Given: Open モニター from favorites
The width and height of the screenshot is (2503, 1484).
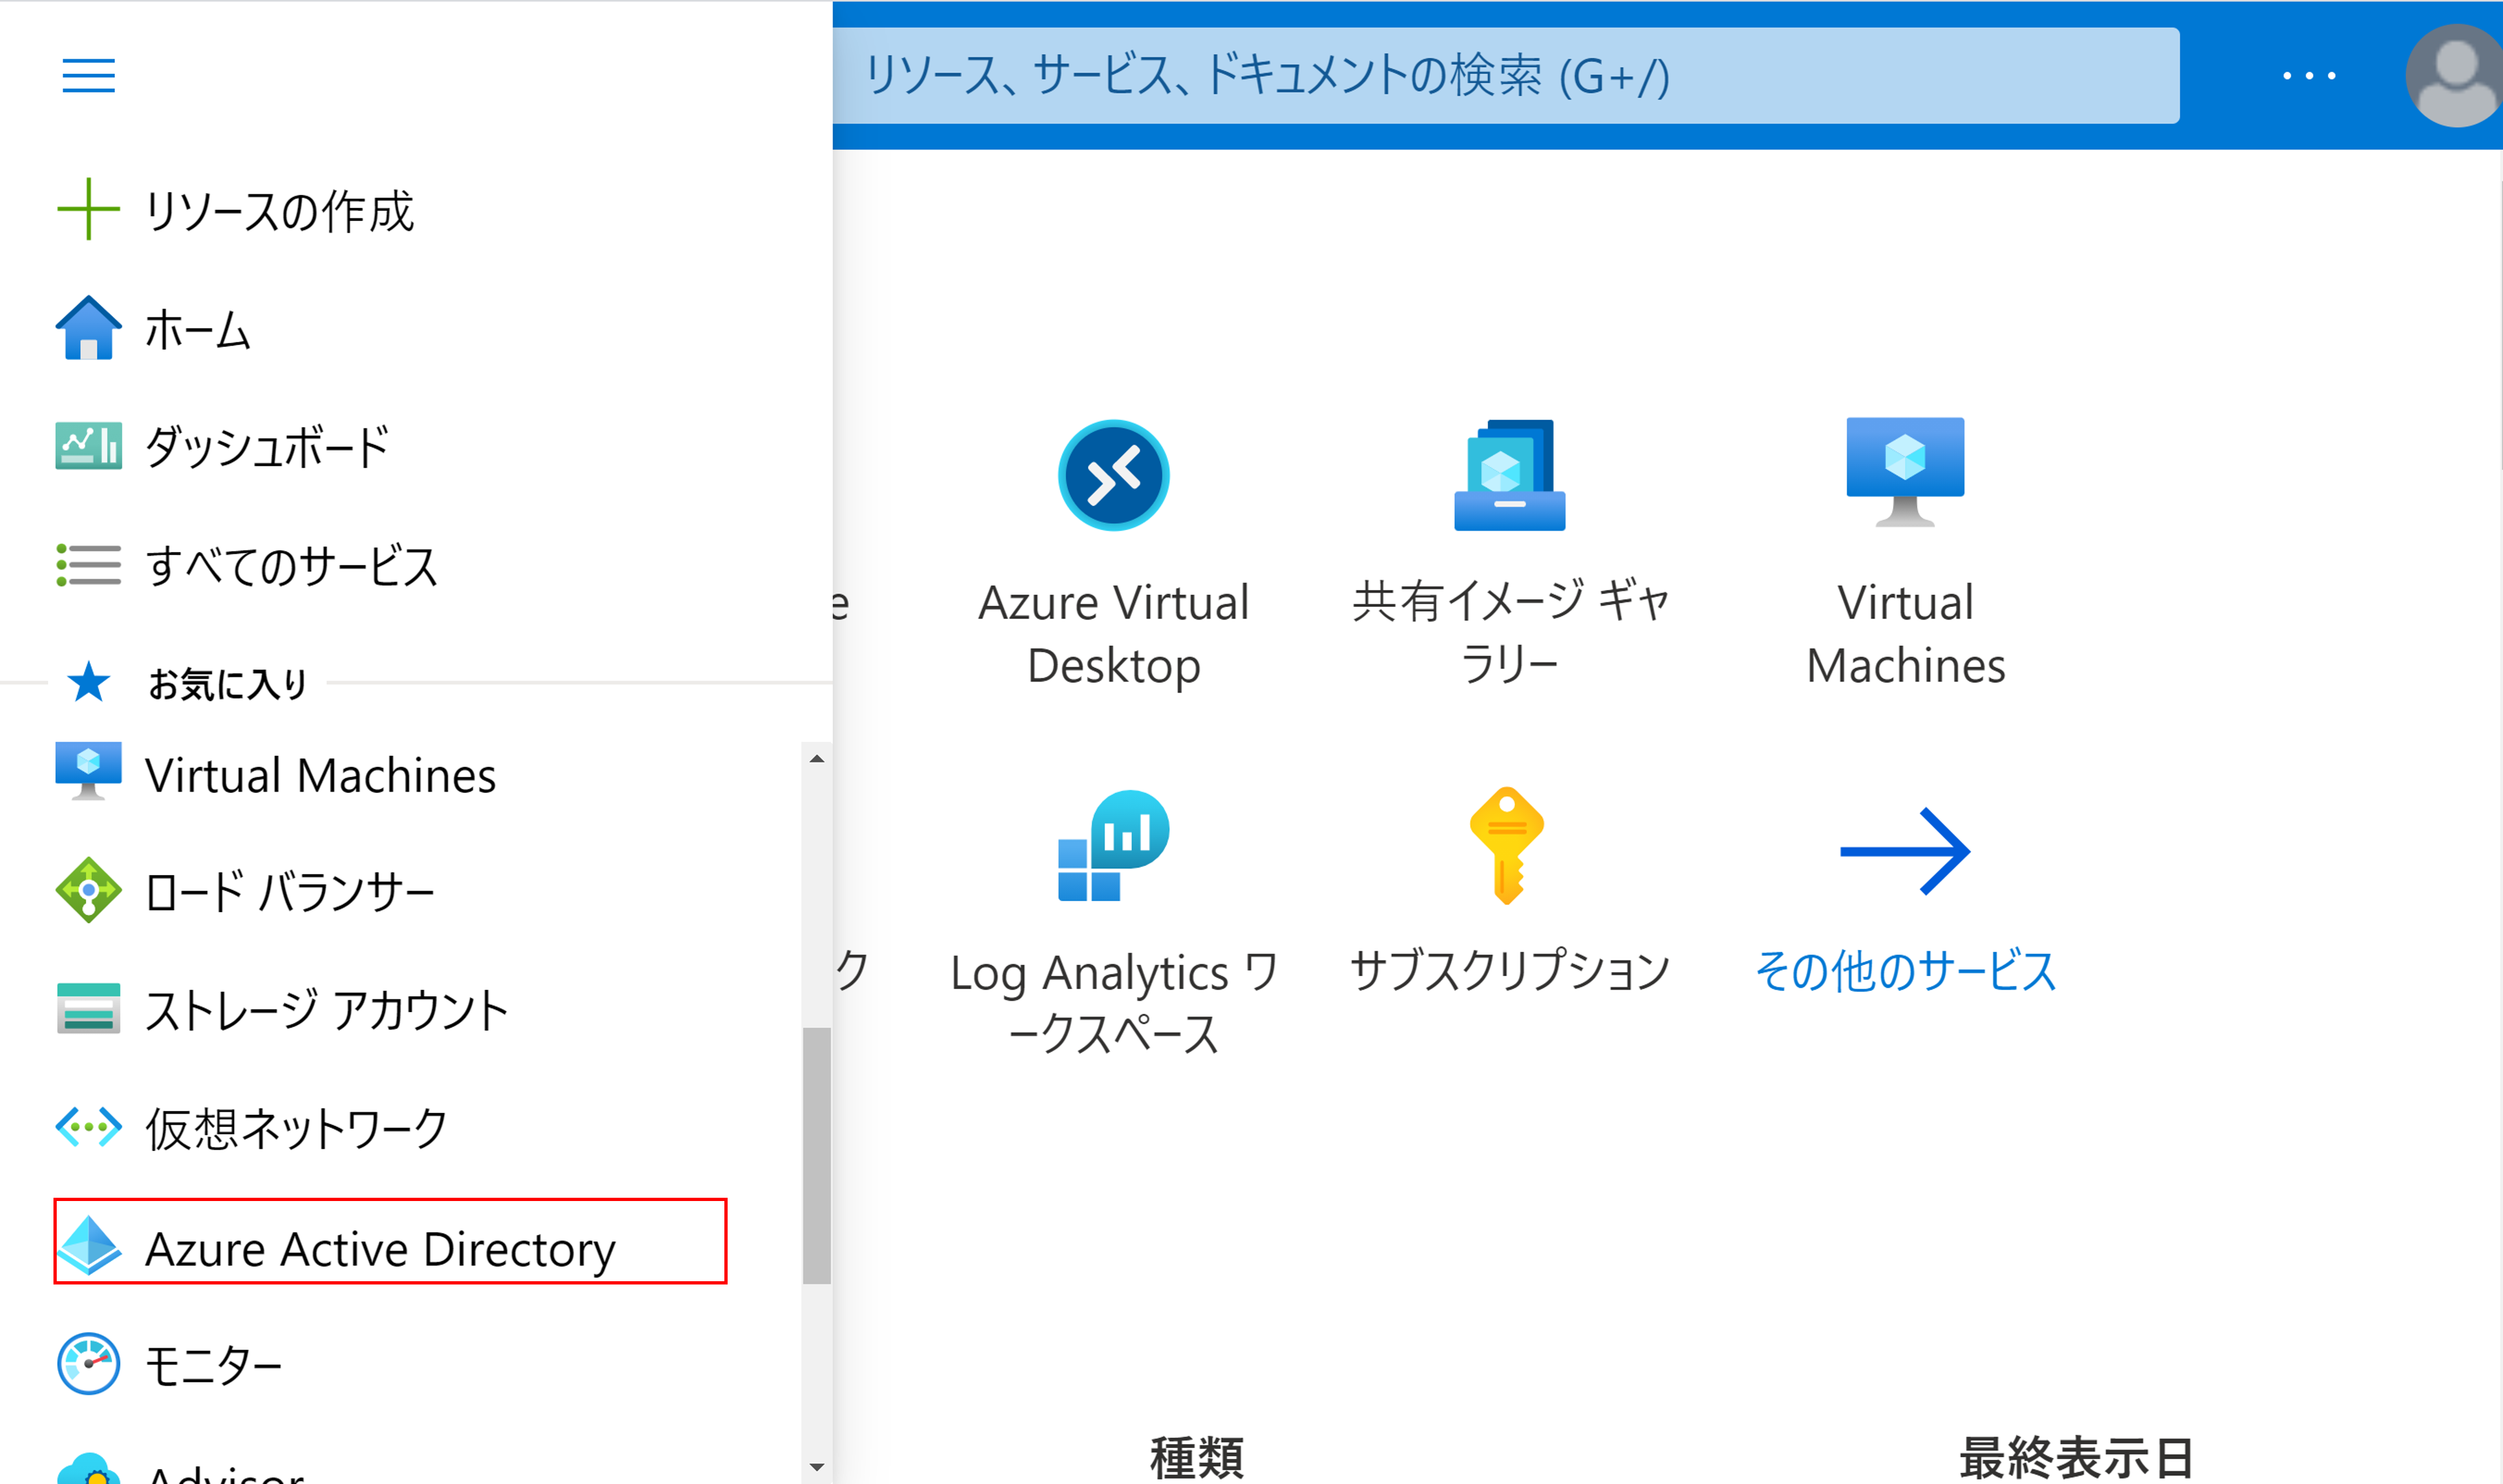Looking at the screenshot, I should (x=213, y=1364).
